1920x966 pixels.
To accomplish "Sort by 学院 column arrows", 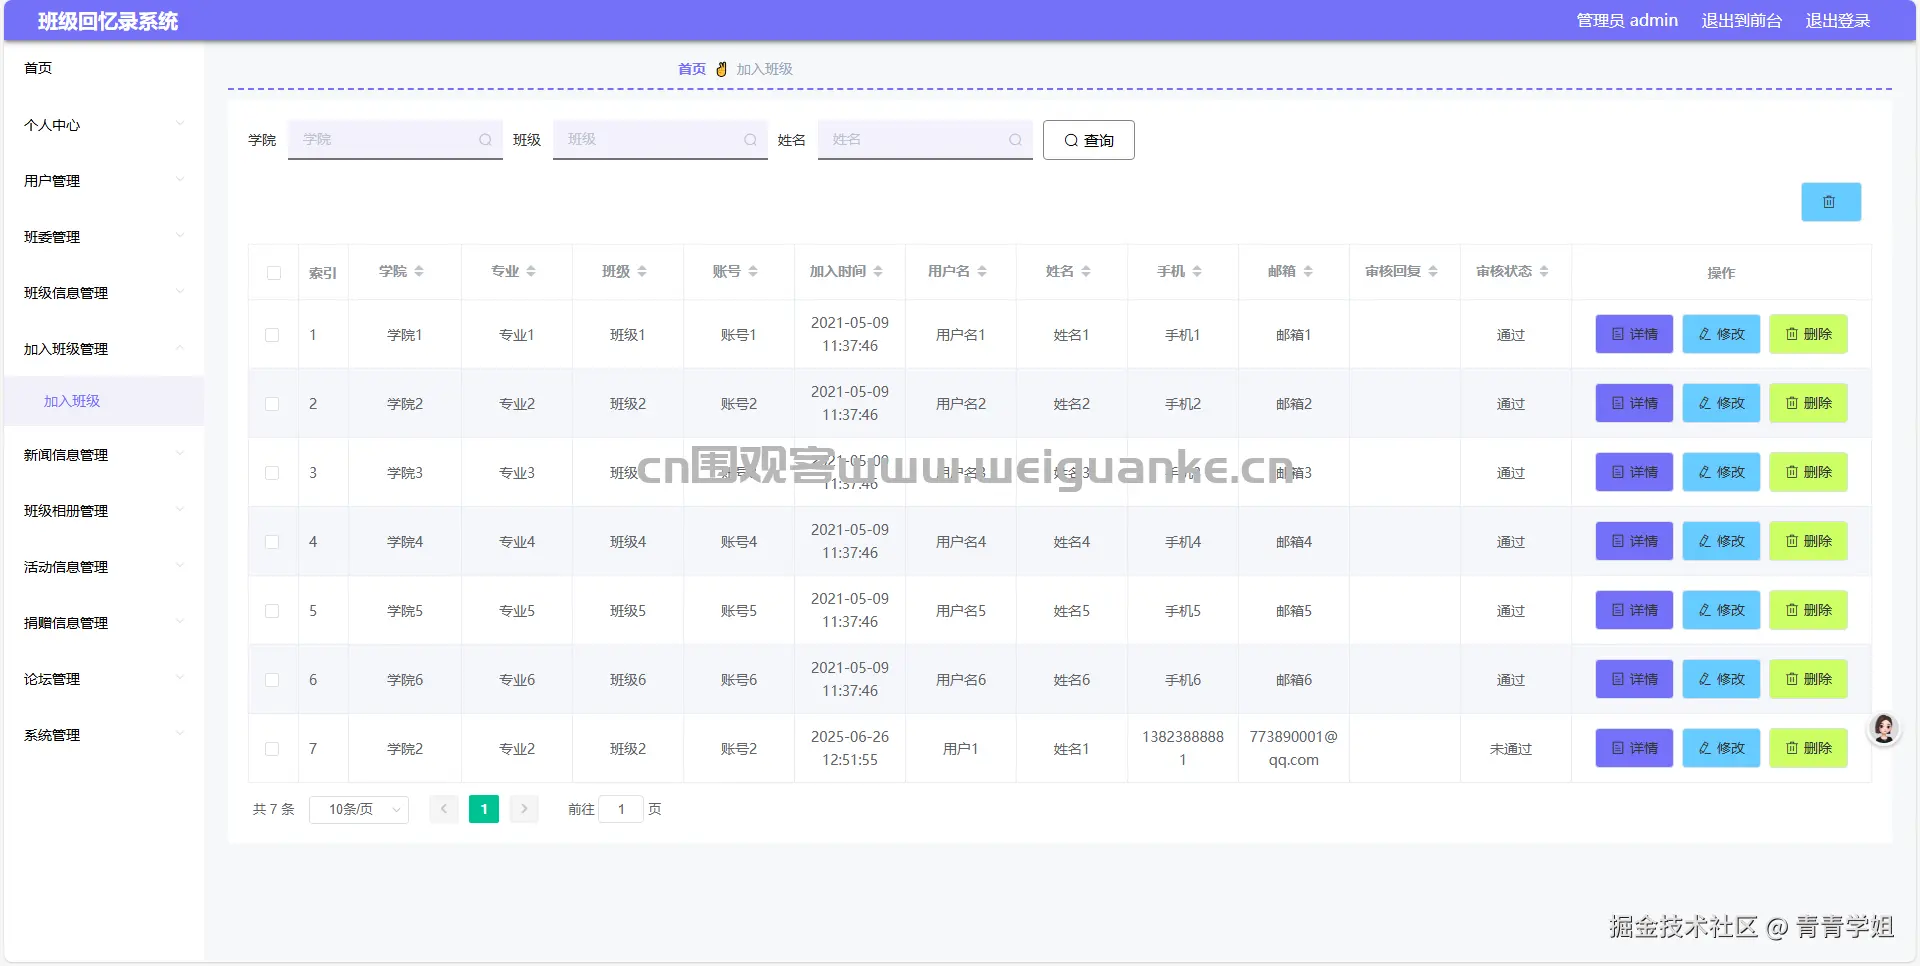I will 419,271.
